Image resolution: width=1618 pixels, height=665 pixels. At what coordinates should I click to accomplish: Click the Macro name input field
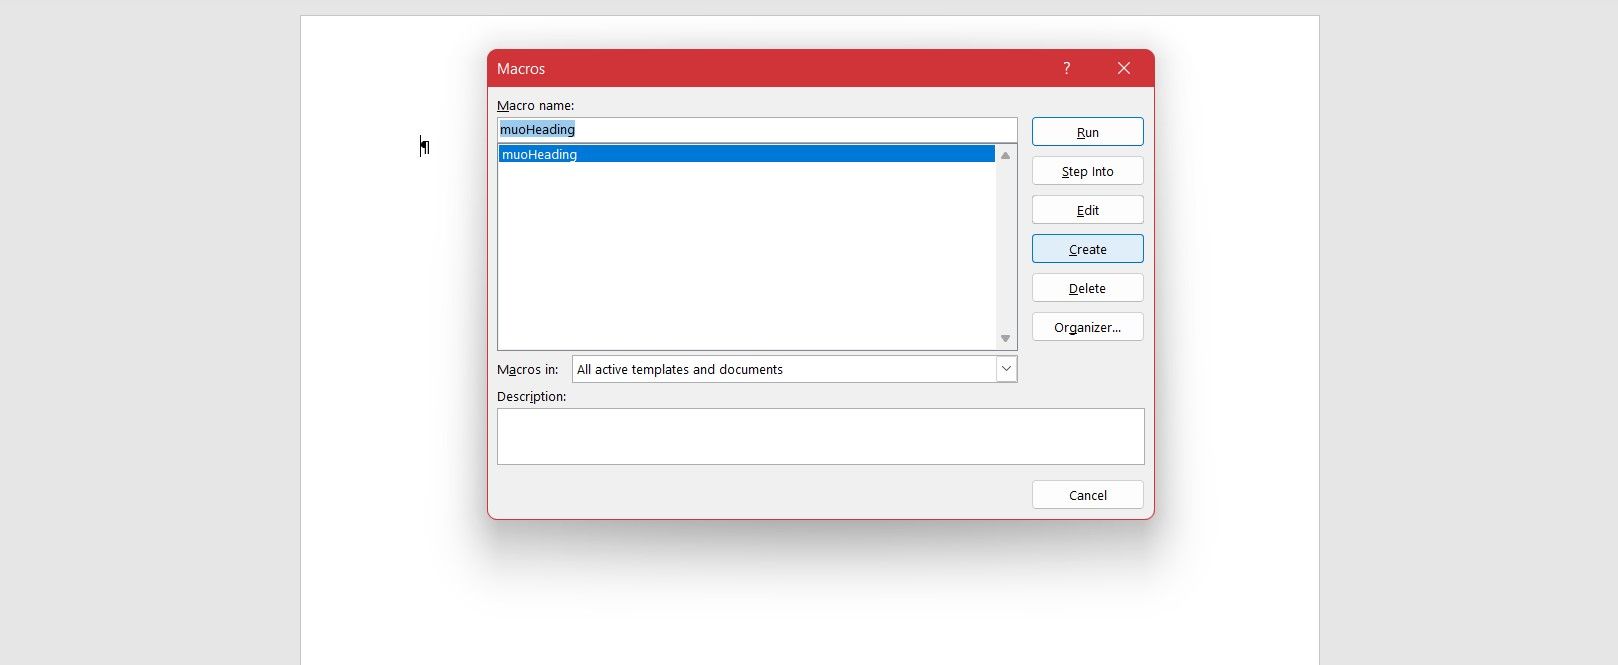point(757,130)
